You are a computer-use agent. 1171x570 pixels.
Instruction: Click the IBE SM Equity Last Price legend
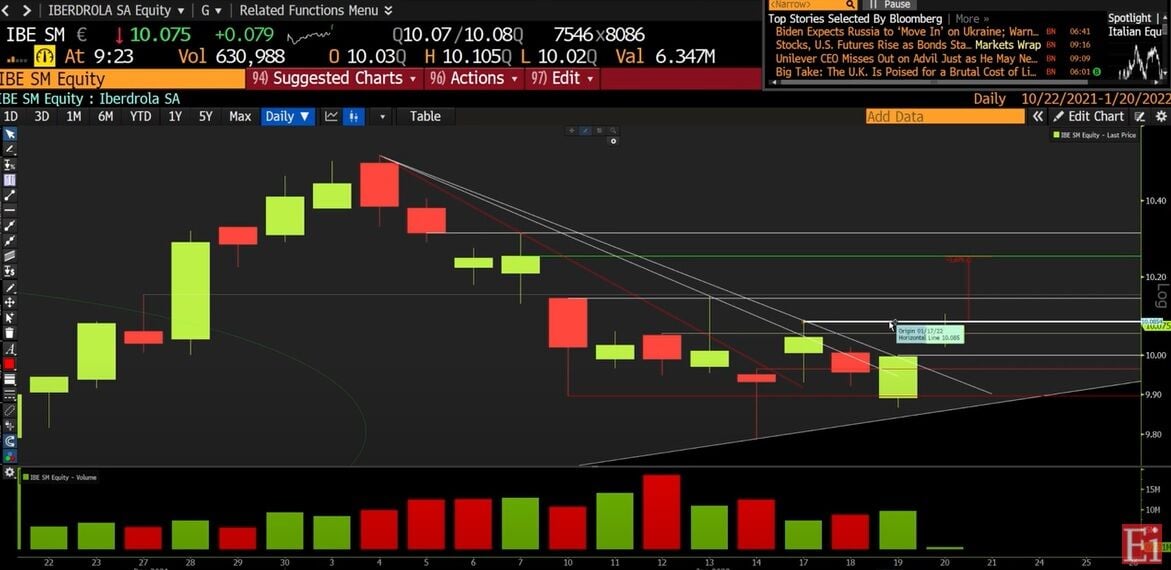1094,135
